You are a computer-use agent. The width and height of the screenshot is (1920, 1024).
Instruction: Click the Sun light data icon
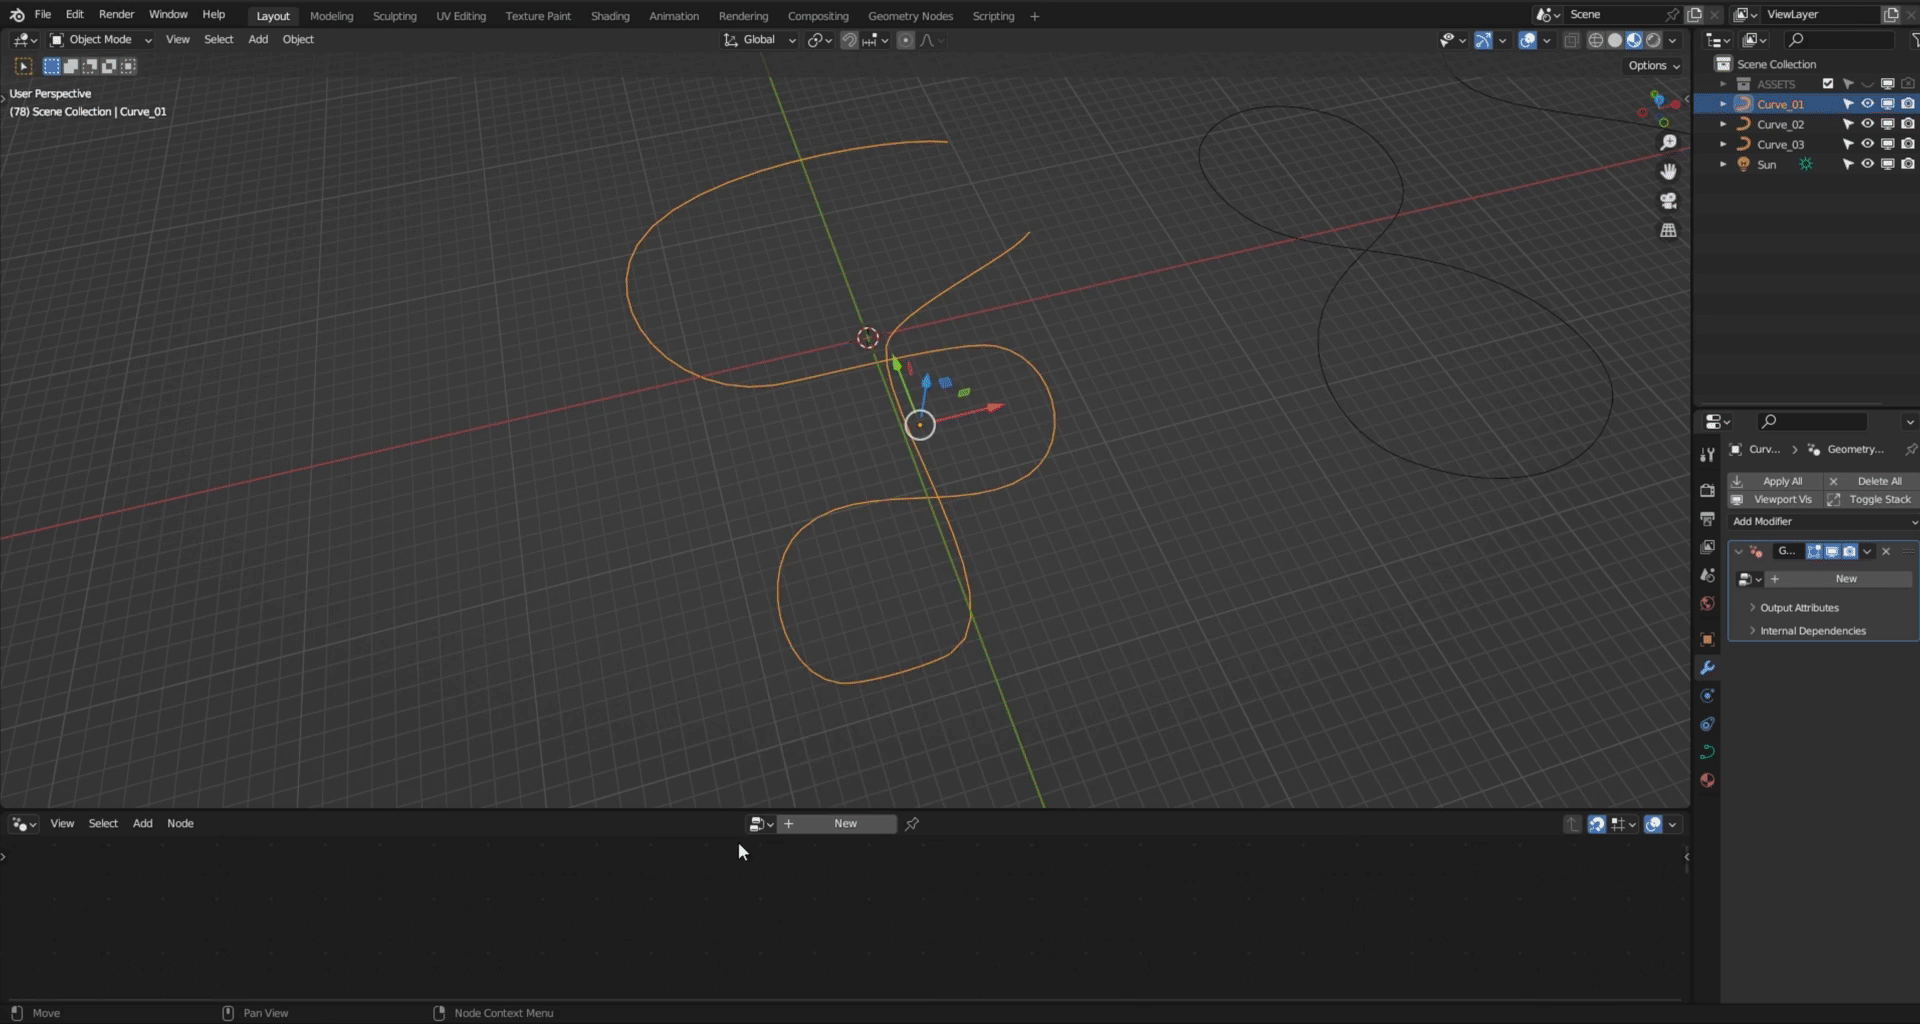1806,164
